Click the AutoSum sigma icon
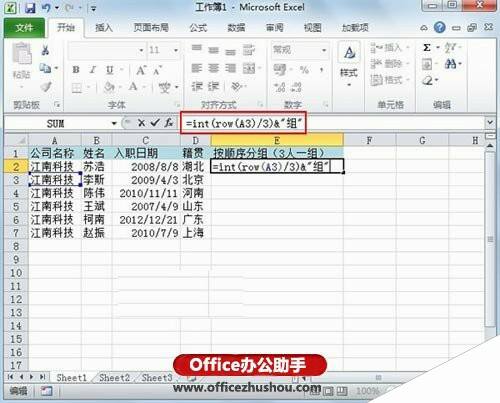Screen dimensions: 500x403 (427, 48)
